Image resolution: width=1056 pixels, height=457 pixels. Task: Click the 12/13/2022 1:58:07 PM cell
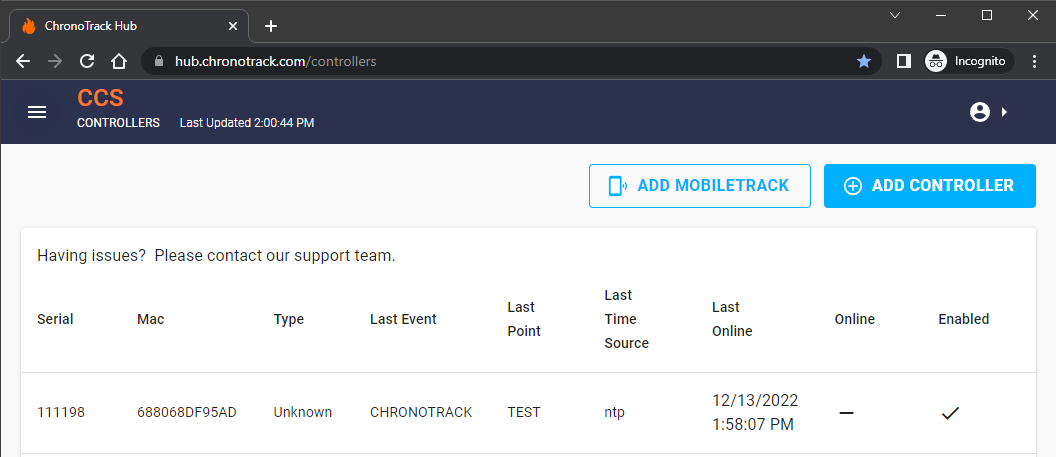755,413
